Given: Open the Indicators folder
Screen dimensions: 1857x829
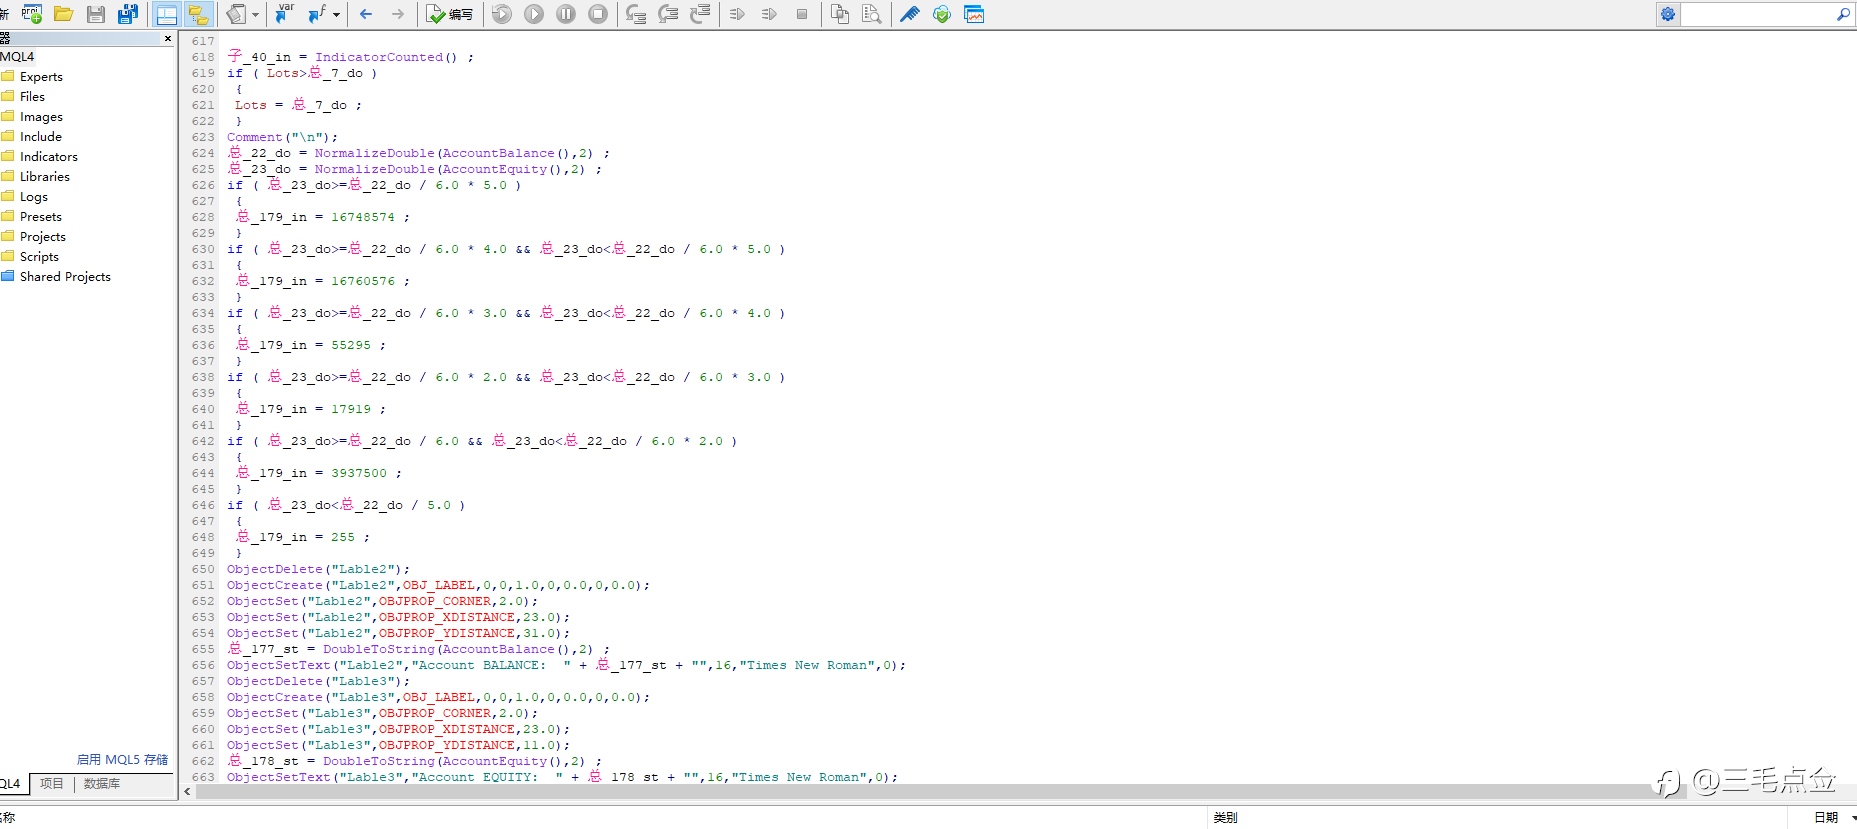Looking at the screenshot, I should click(x=48, y=157).
